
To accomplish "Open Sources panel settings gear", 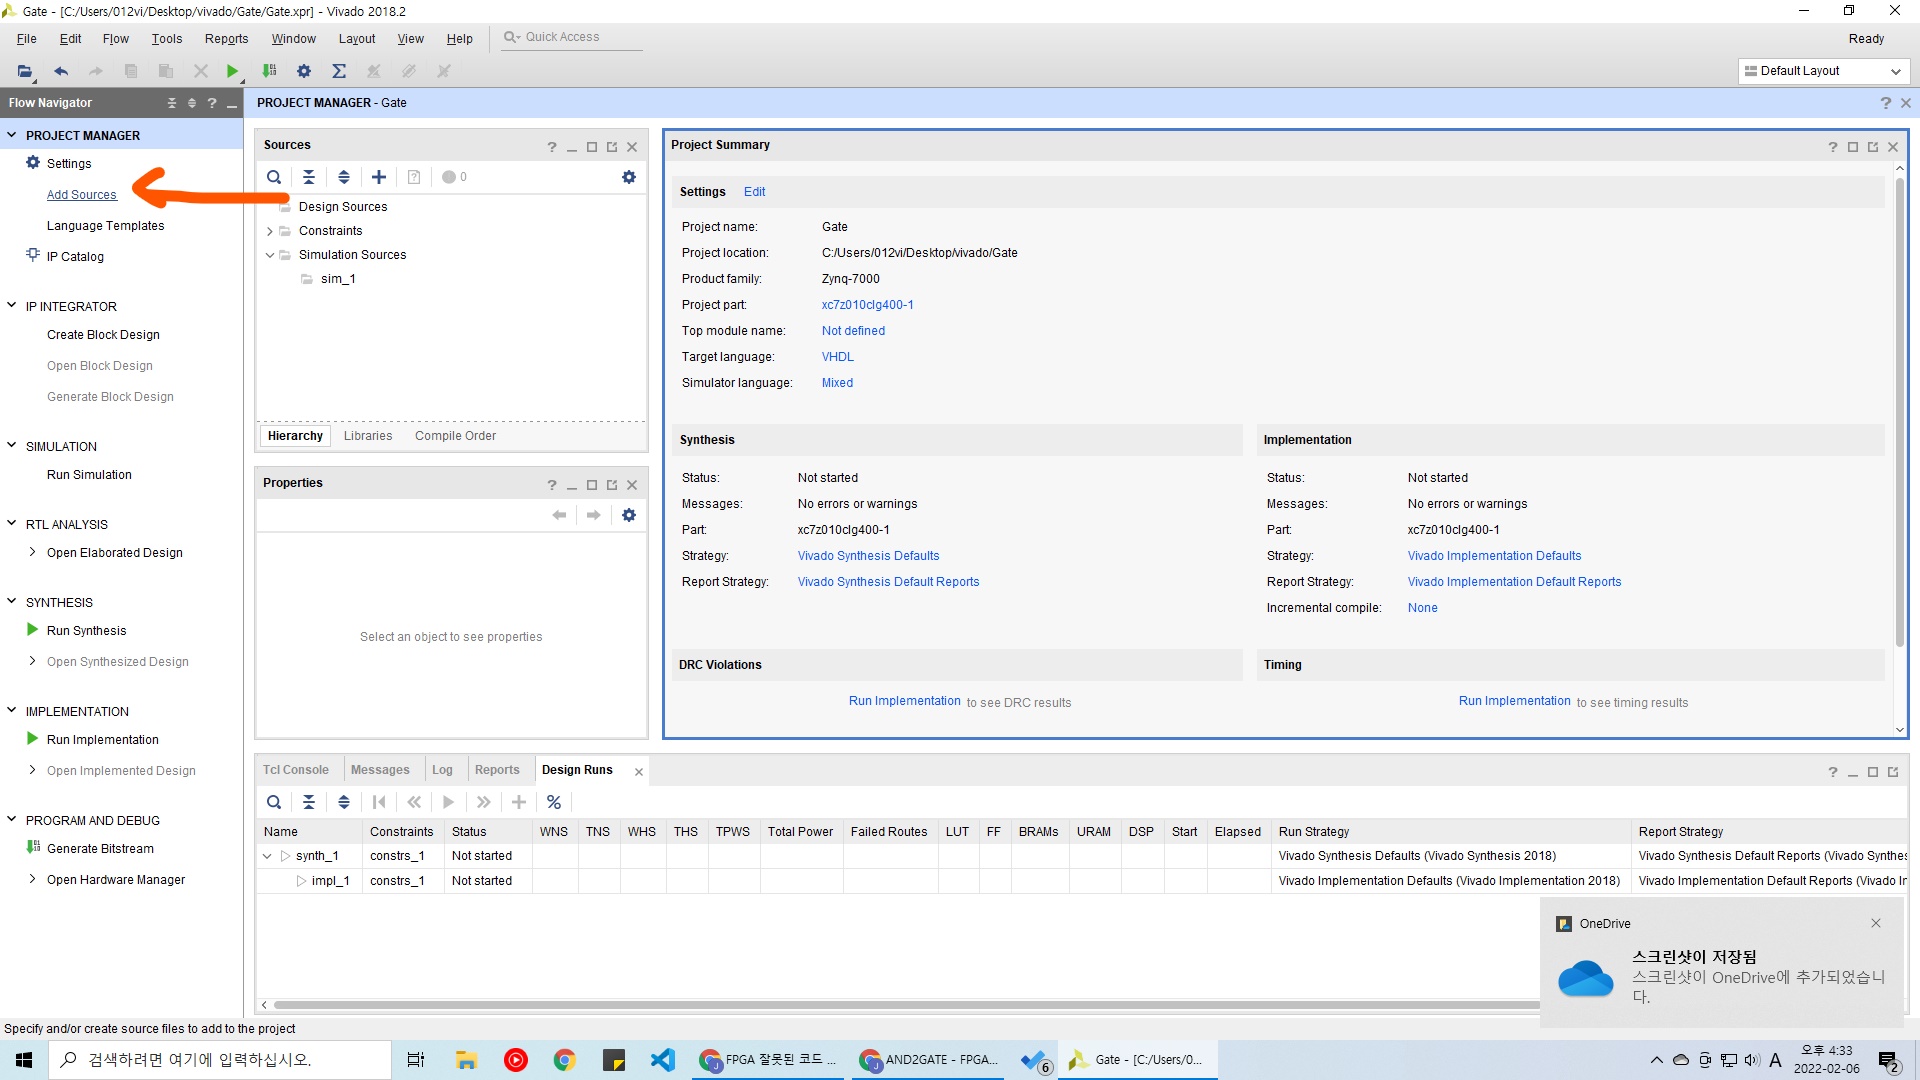I will tap(628, 177).
